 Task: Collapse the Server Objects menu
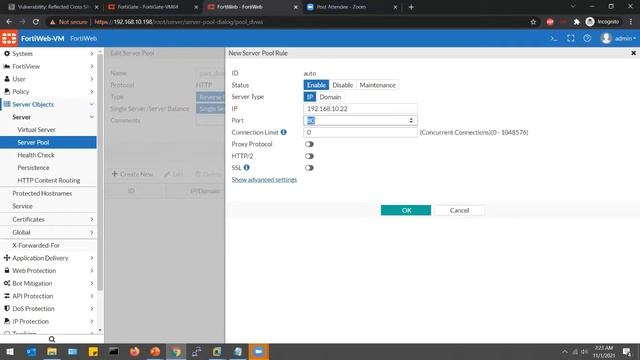pos(48,104)
